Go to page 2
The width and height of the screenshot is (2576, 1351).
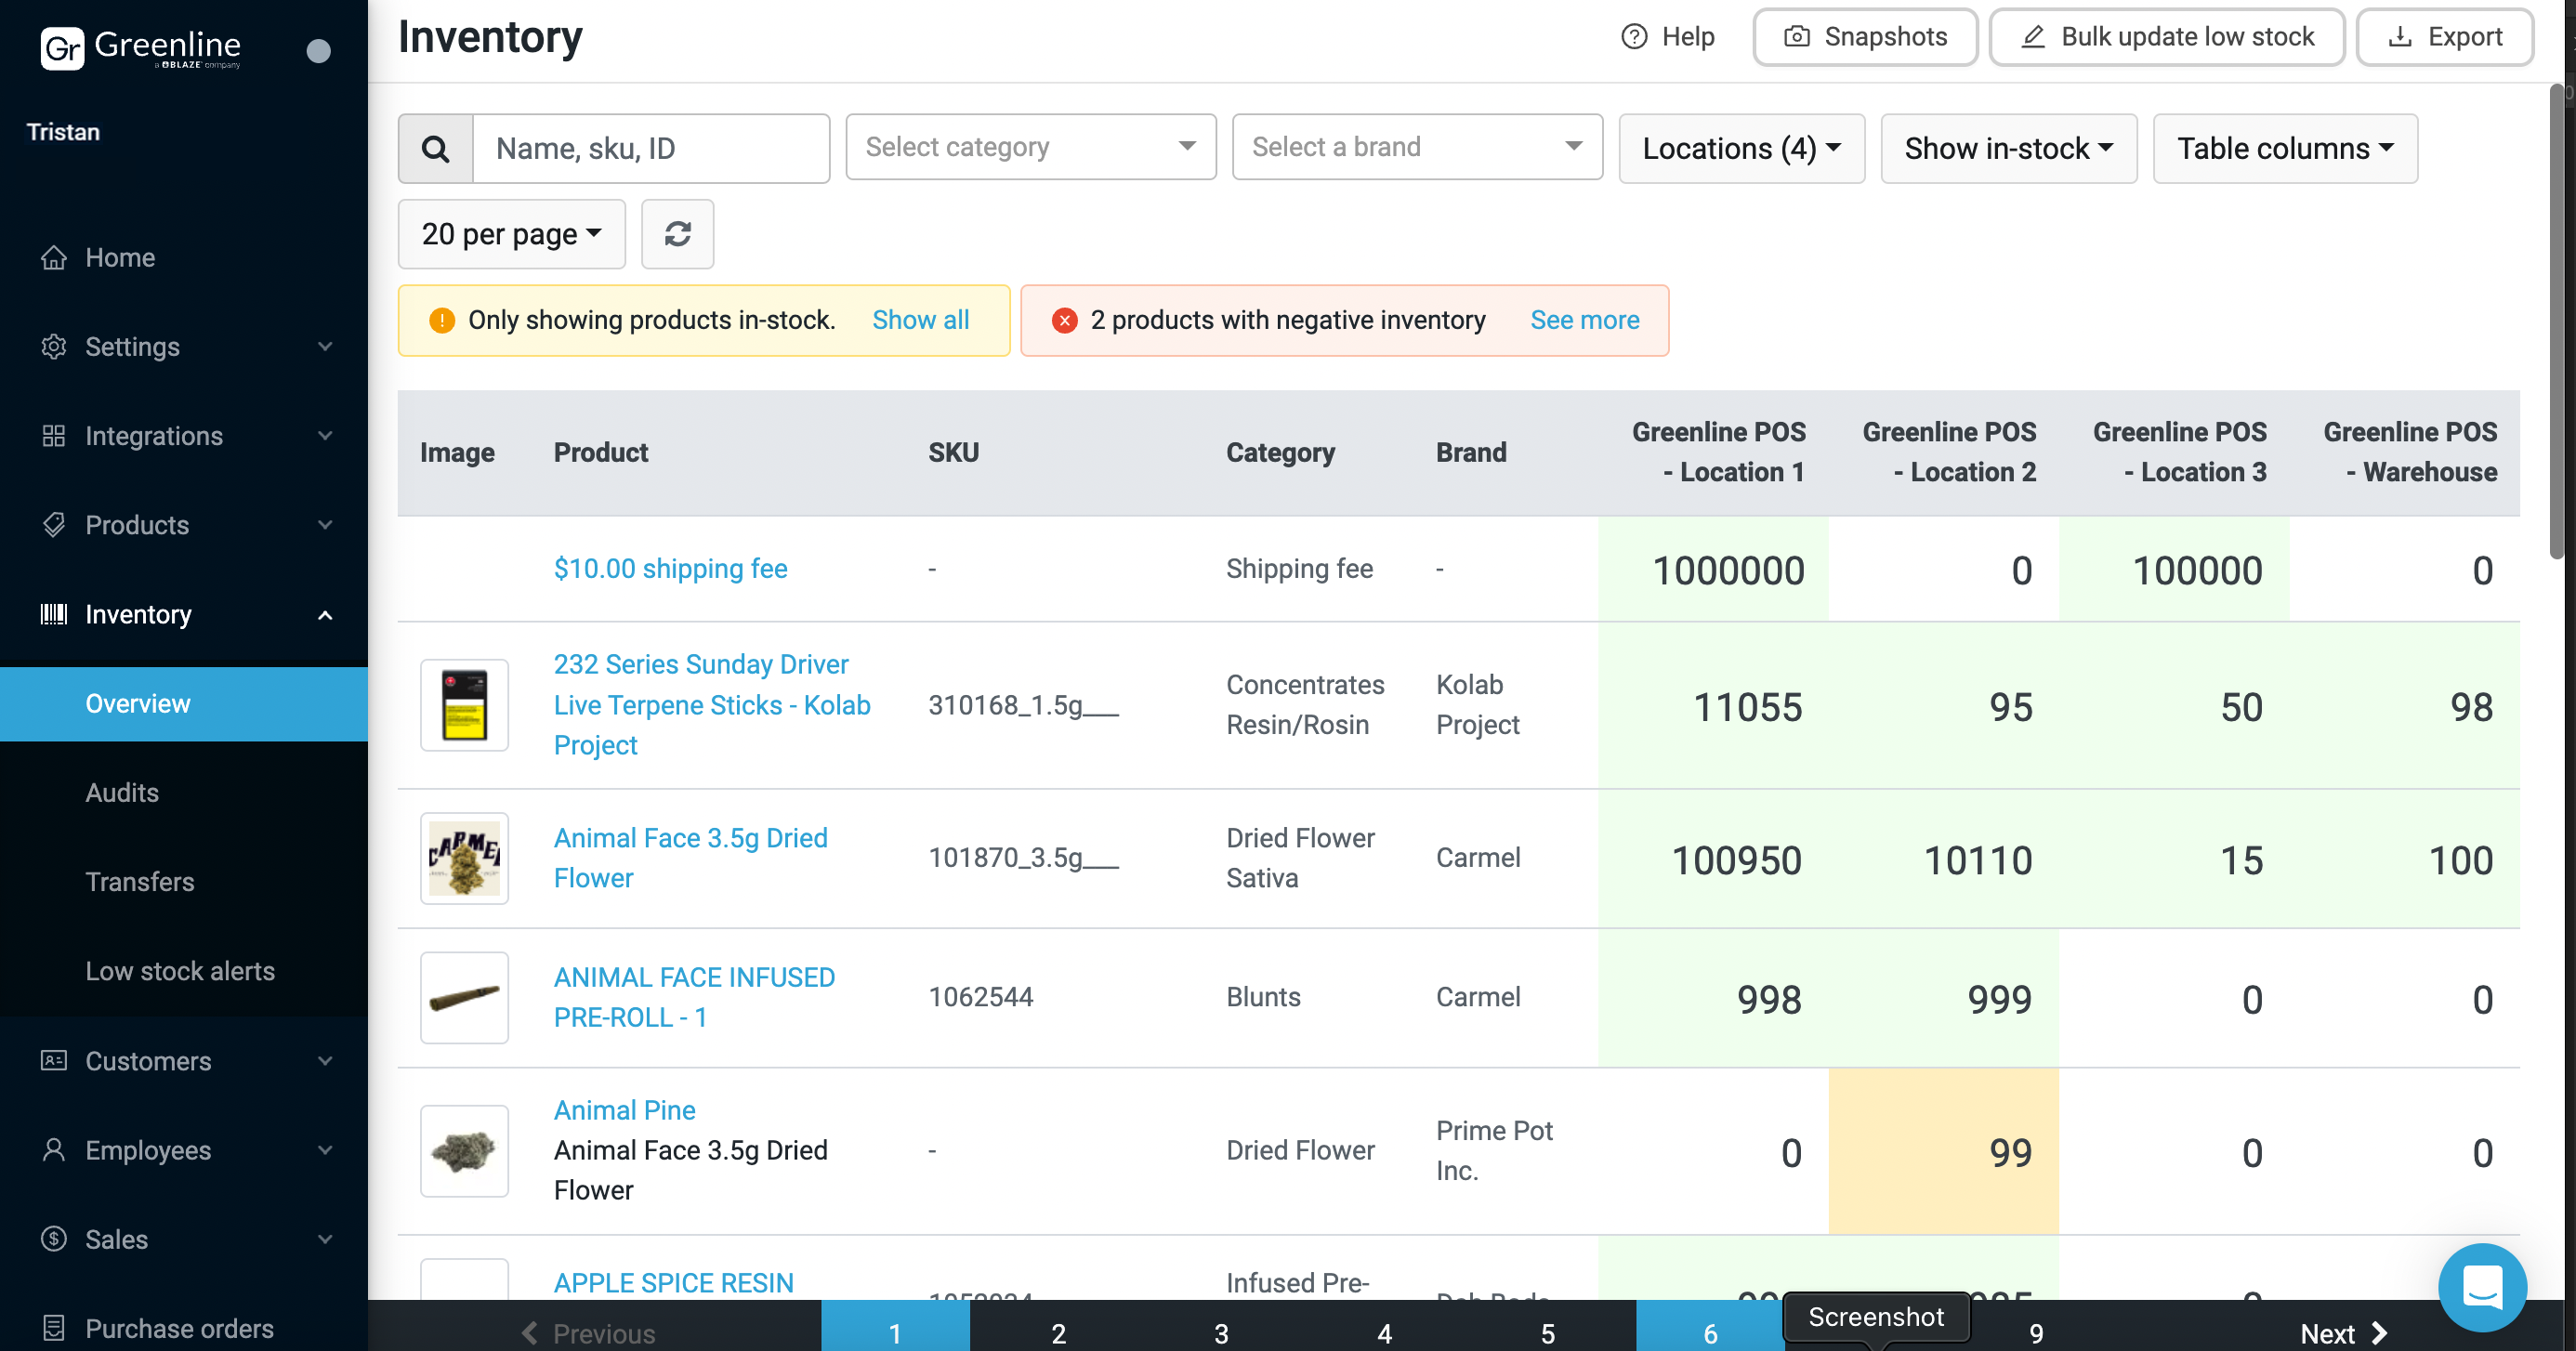(1058, 1332)
